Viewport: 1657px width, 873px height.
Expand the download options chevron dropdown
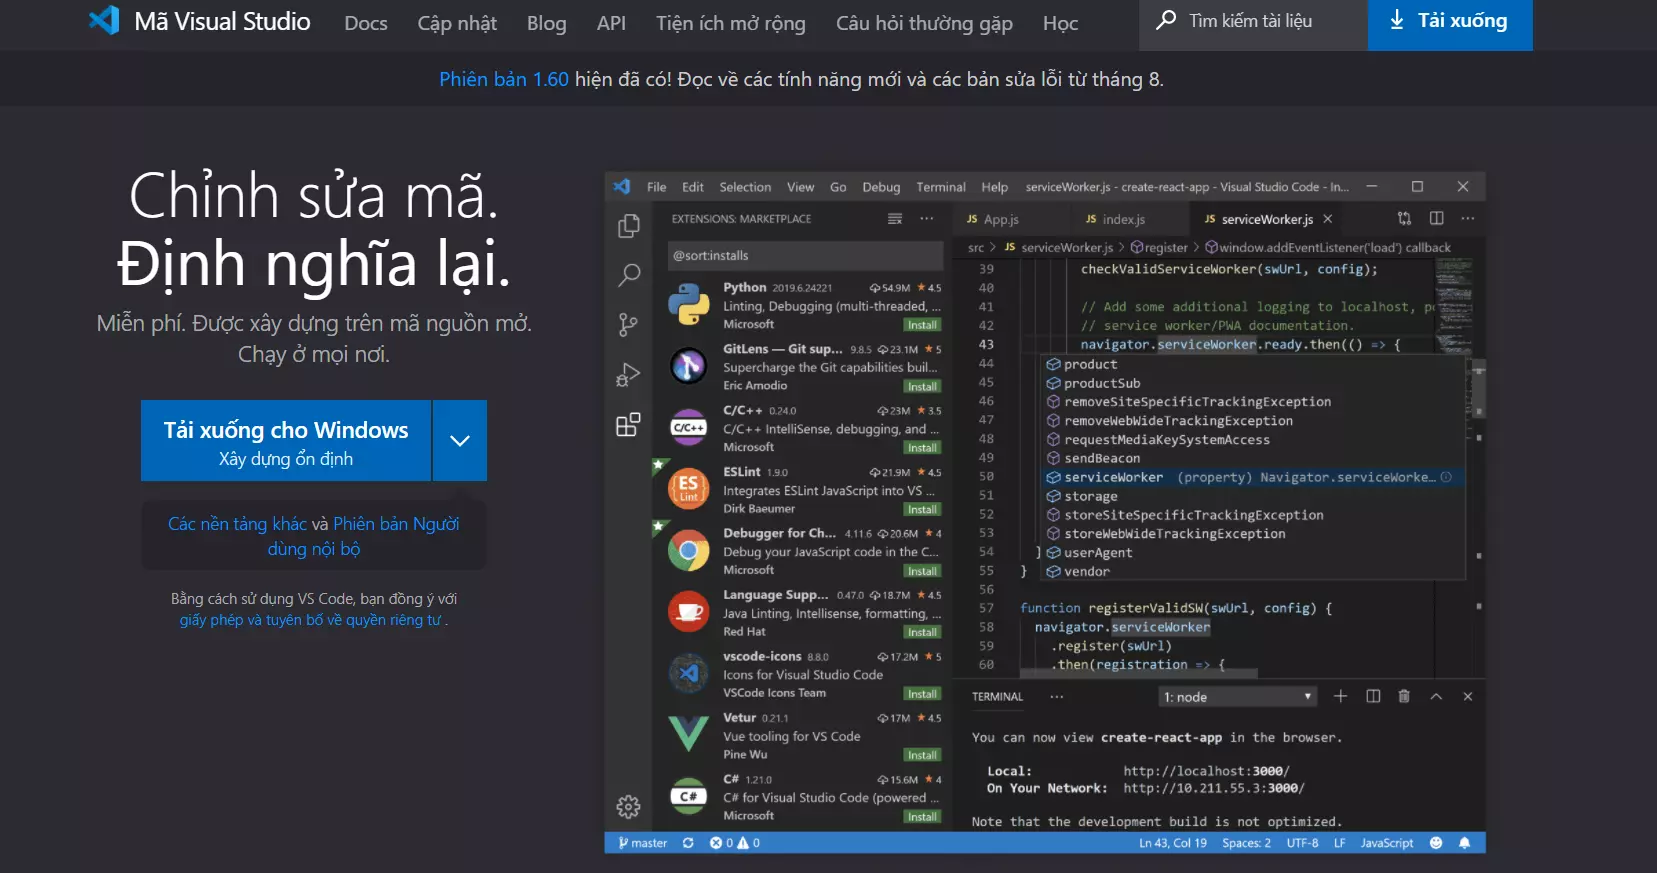pyautogui.click(x=460, y=440)
